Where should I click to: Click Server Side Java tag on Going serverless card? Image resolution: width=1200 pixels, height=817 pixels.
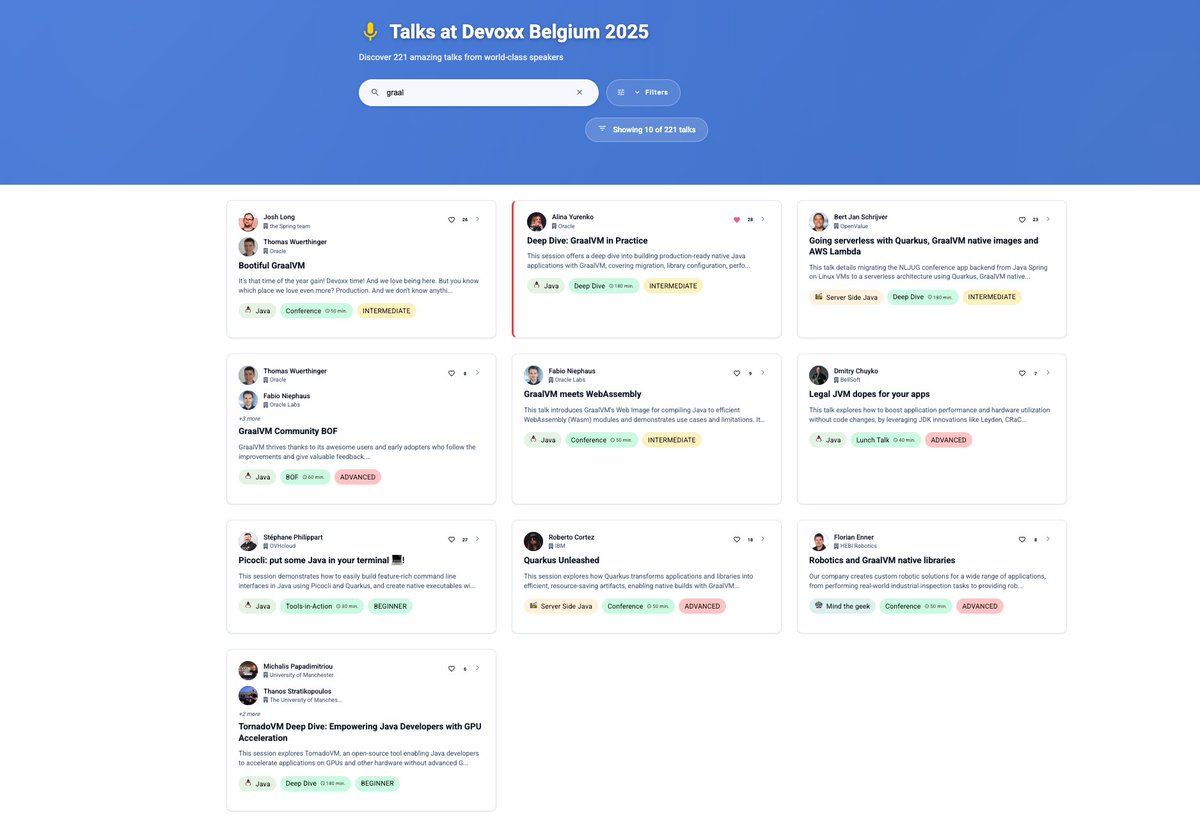[846, 297]
